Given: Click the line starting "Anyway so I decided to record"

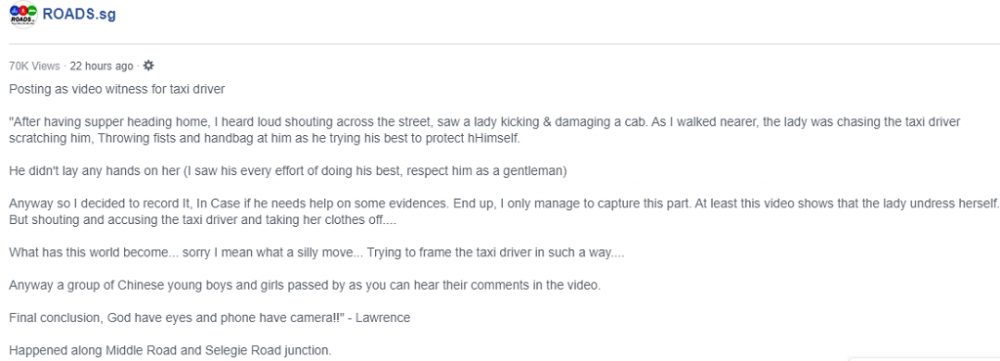Looking at the screenshot, I should [x=504, y=203].
